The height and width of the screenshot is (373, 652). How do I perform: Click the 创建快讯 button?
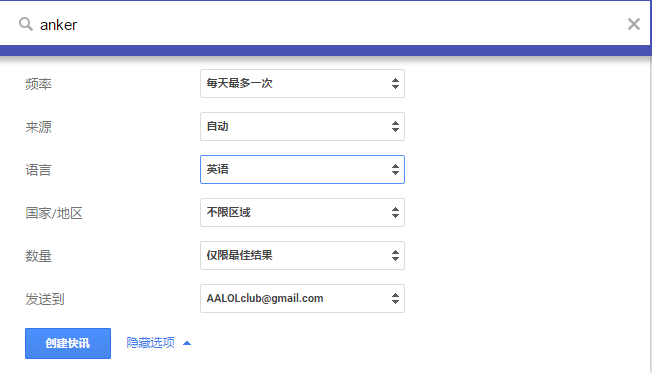68,343
